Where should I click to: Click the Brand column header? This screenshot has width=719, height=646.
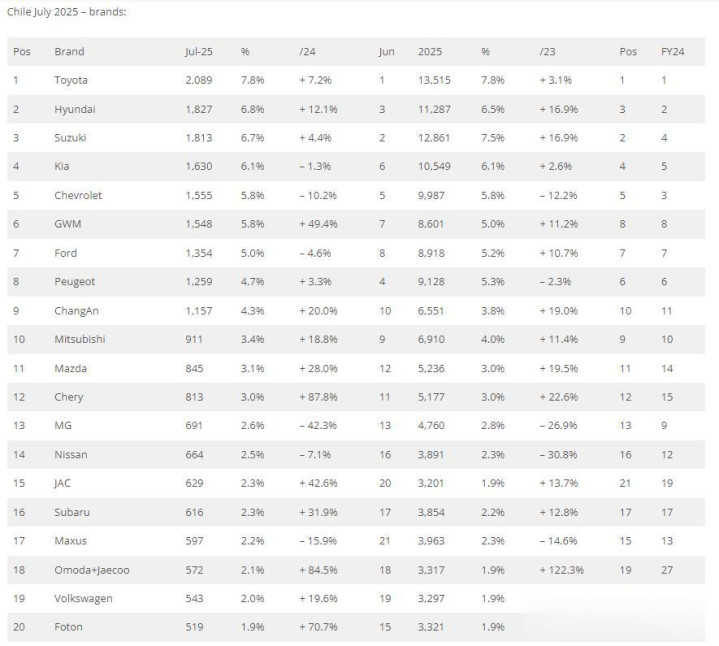pyautogui.click(x=69, y=51)
